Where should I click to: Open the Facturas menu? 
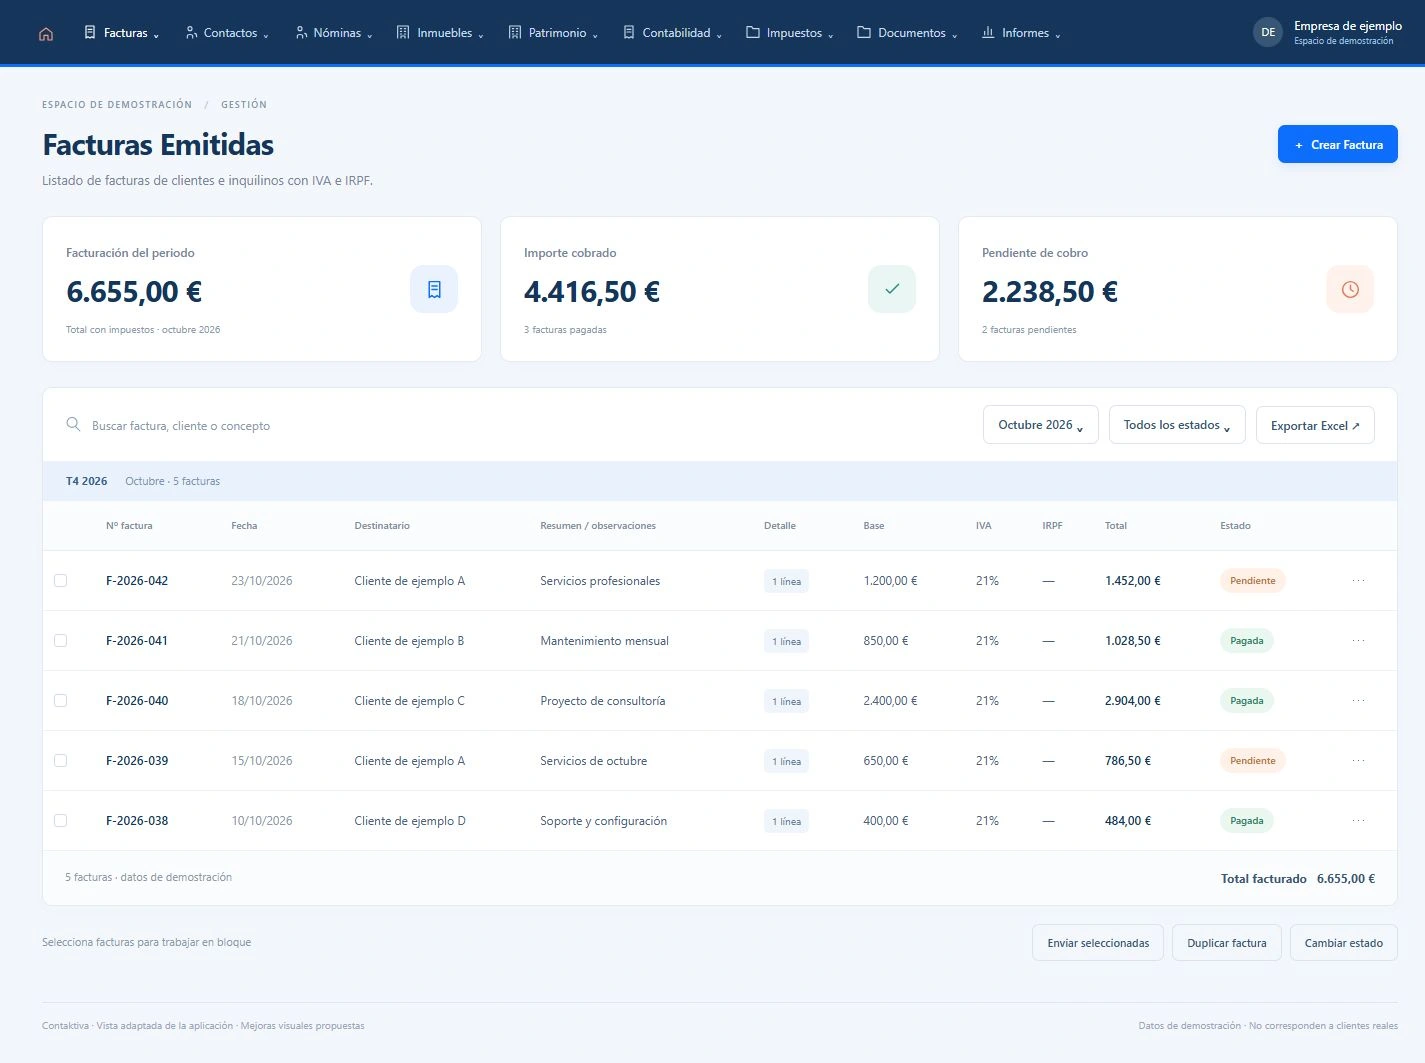pyautogui.click(x=121, y=33)
